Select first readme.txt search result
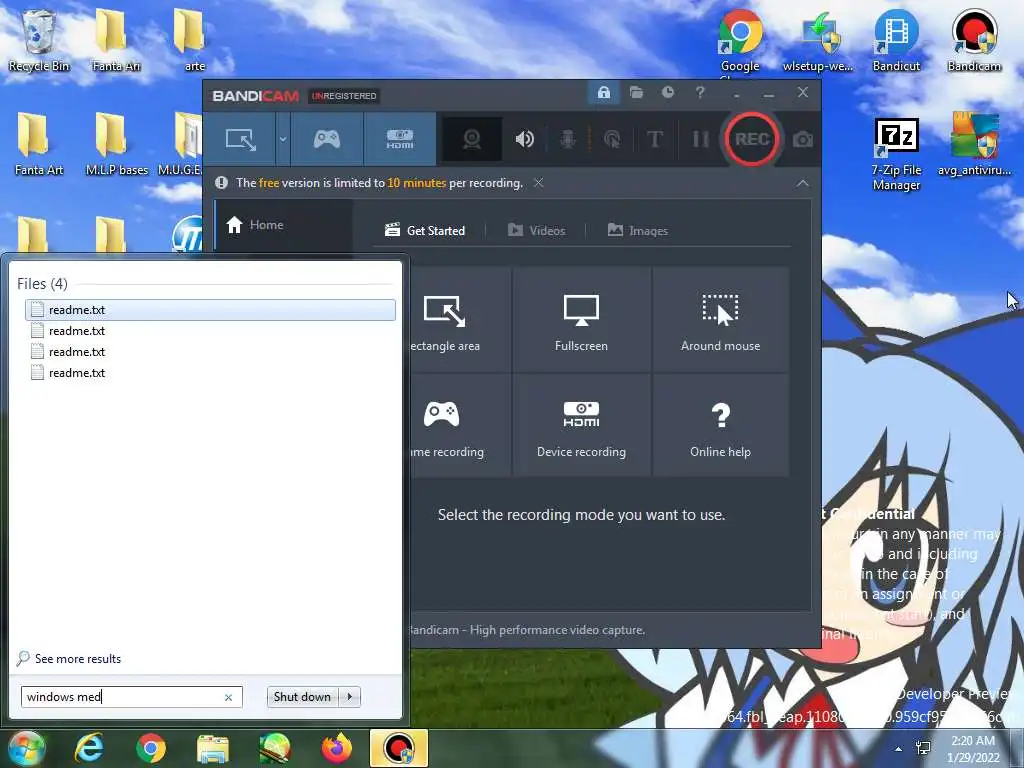The image size is (1024, 768). pos(210,310)
